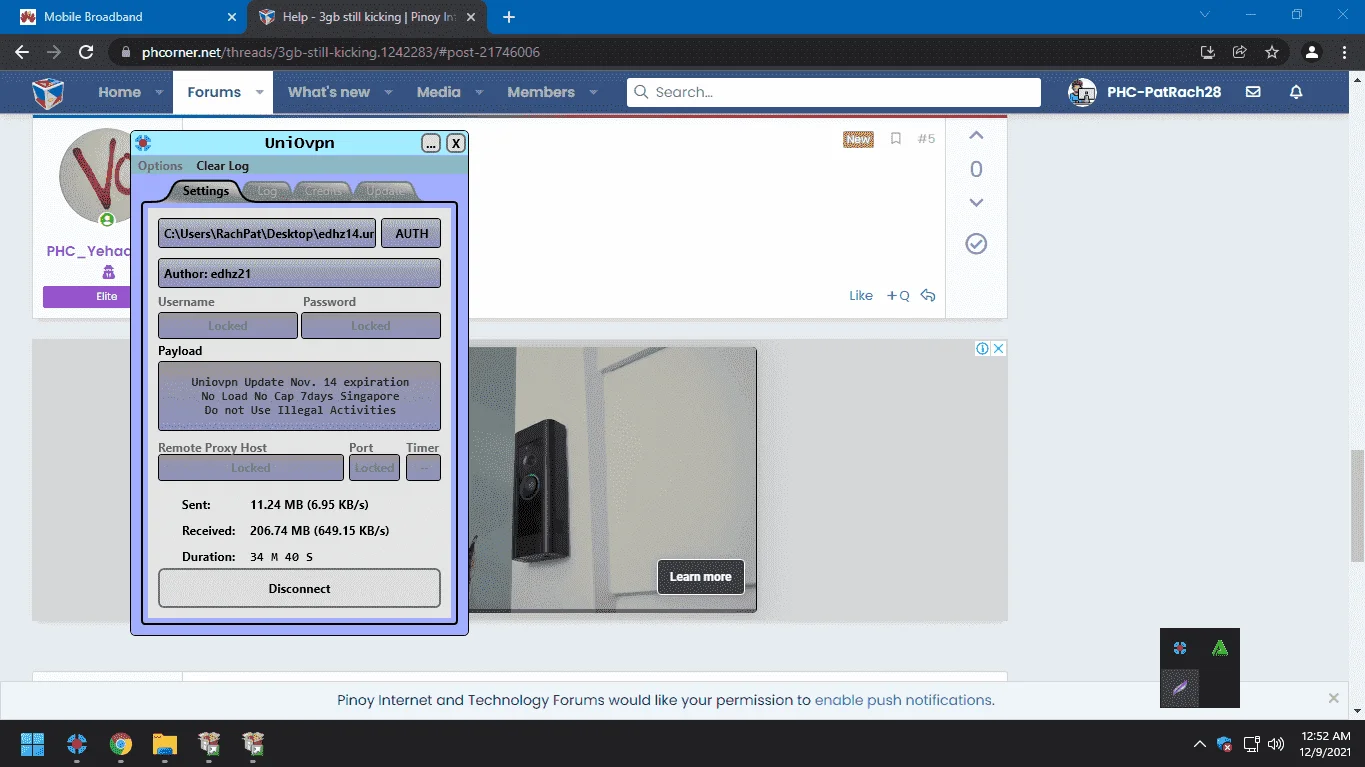Screen dimensions: 1365x767
Task: Go back in Chrome browser
Action: 22,52
